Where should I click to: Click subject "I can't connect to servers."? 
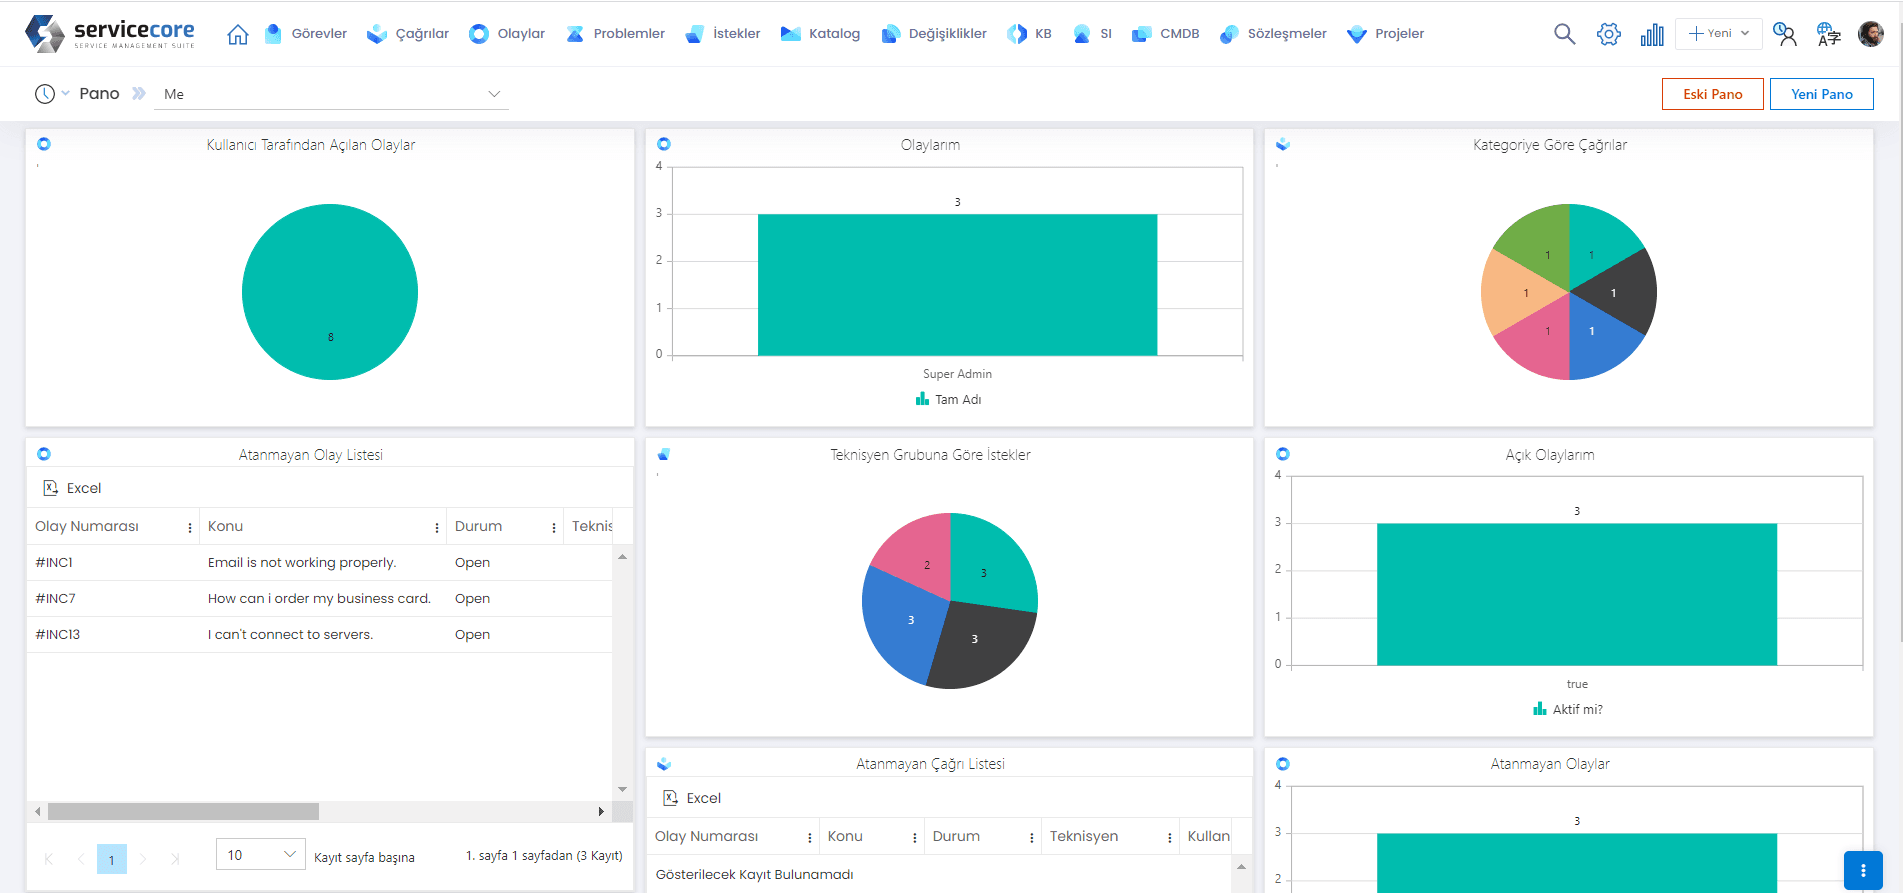click(290, 635)
